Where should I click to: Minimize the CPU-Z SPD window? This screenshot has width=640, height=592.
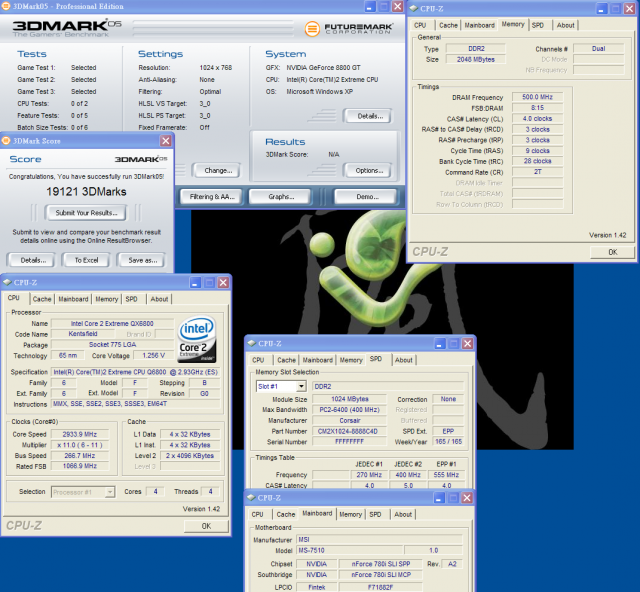(x=440, y=344)
